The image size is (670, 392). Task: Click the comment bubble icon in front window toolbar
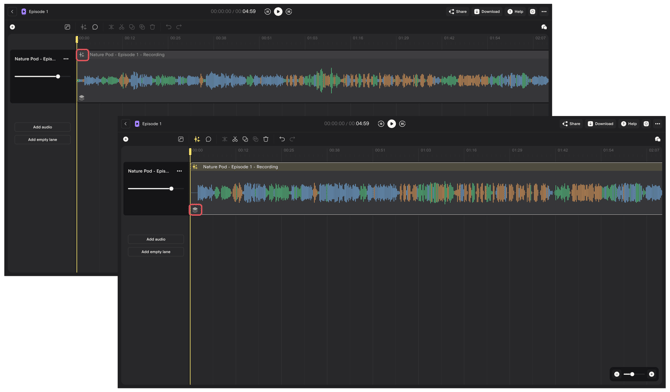(x=209, y=139)
